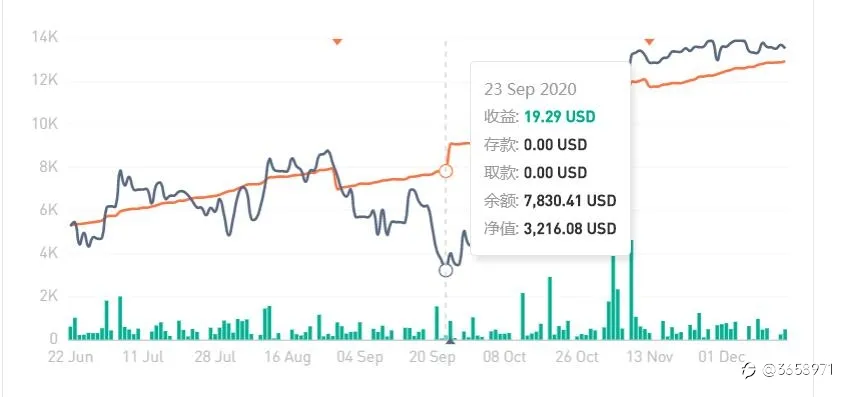Click the 01 Dec date axis label
This screenshot has width=841, height=397.
(x=721, y=357)
